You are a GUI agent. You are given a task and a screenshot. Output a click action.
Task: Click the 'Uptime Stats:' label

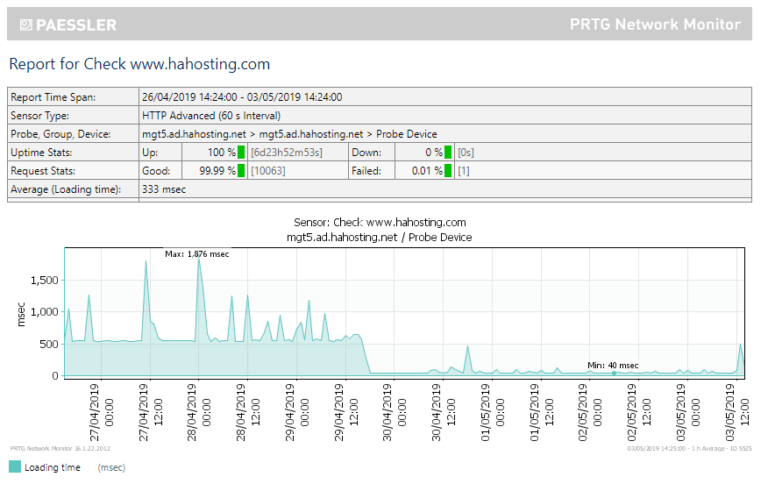[41, 152]
